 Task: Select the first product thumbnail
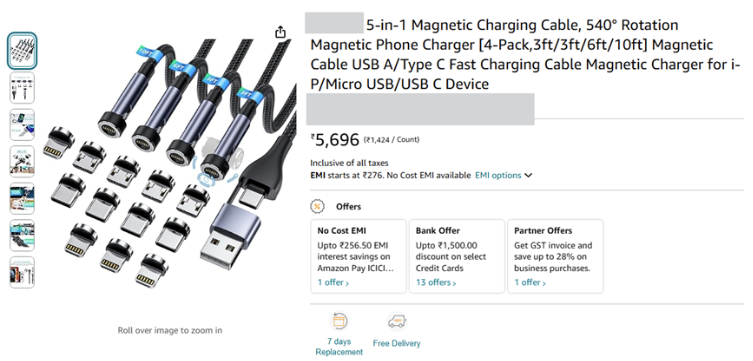click(x=22, y=51)
